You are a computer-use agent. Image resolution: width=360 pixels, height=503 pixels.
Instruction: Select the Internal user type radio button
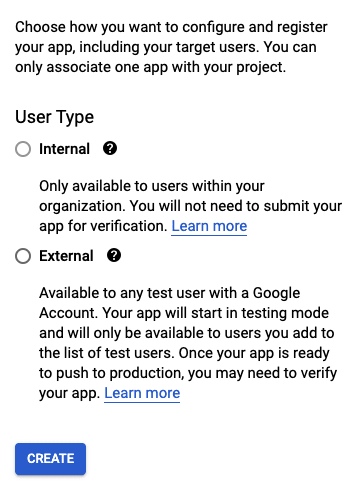click(x=23, y=149)
